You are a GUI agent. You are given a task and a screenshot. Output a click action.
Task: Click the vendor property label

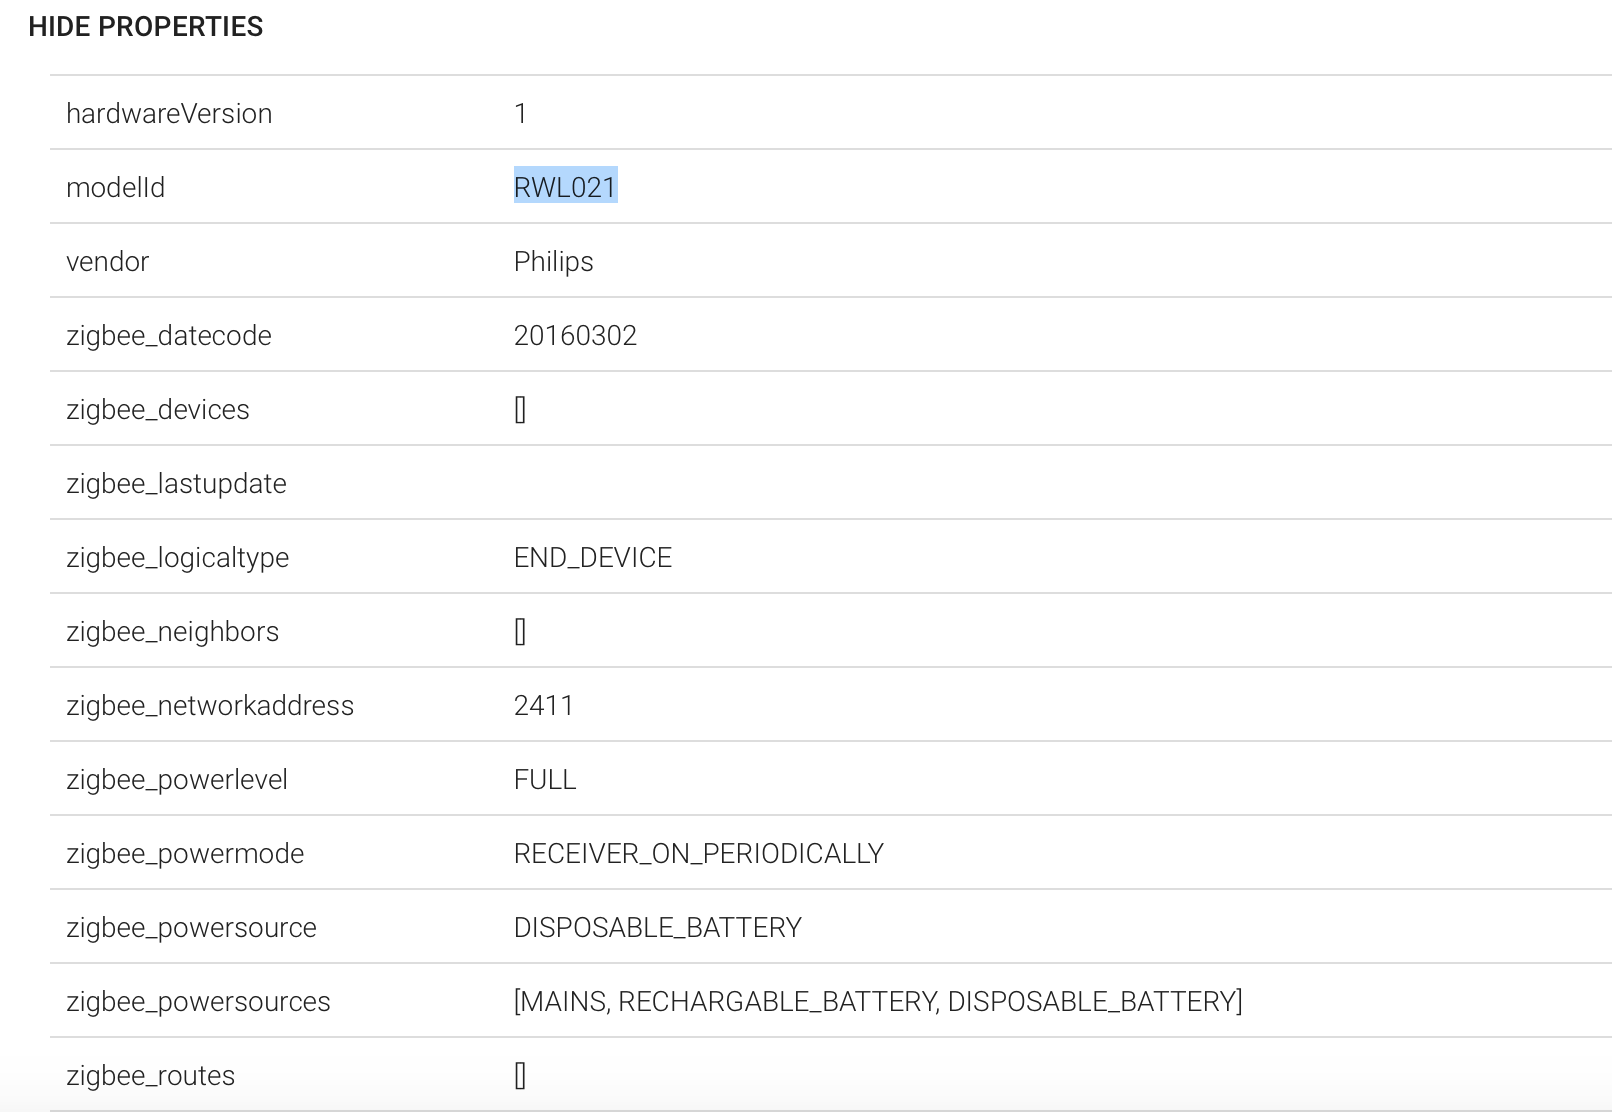107,262
